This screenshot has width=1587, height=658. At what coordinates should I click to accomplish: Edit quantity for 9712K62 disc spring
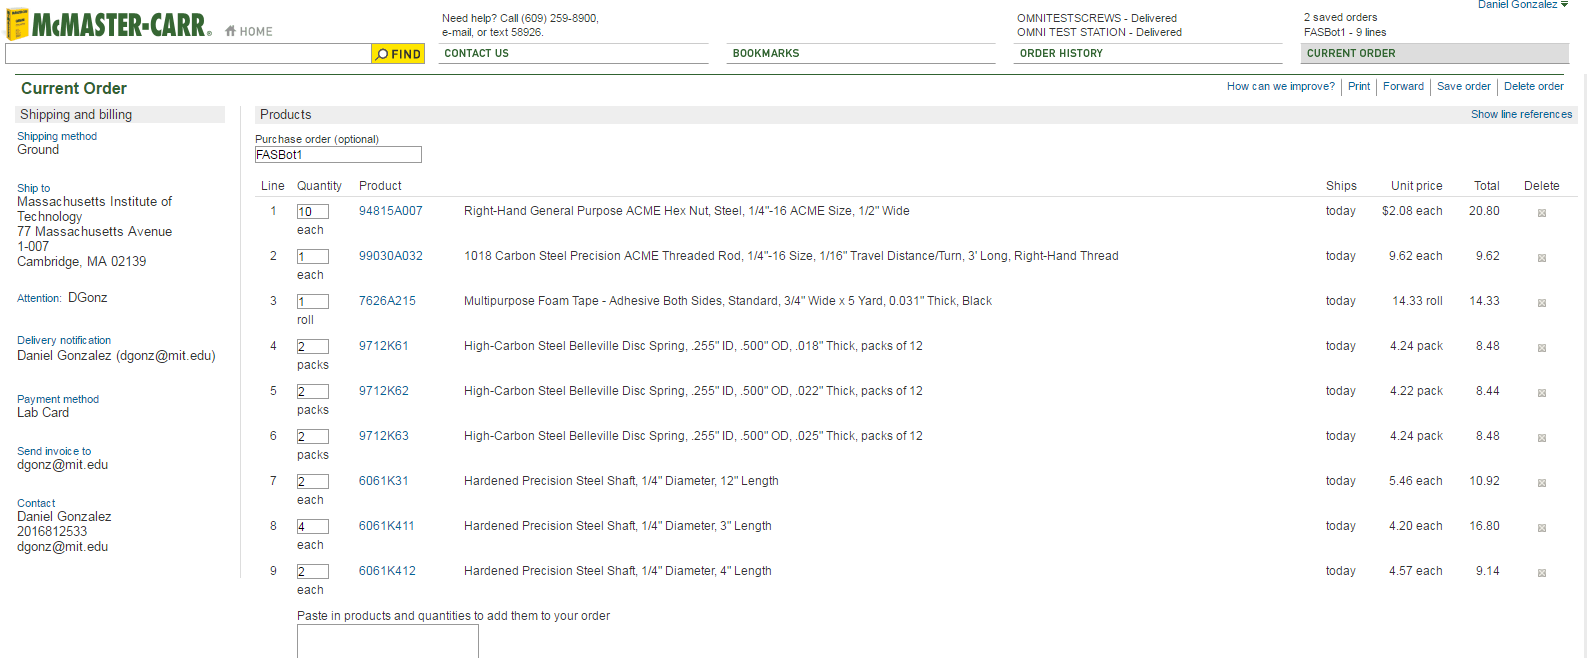313,392
